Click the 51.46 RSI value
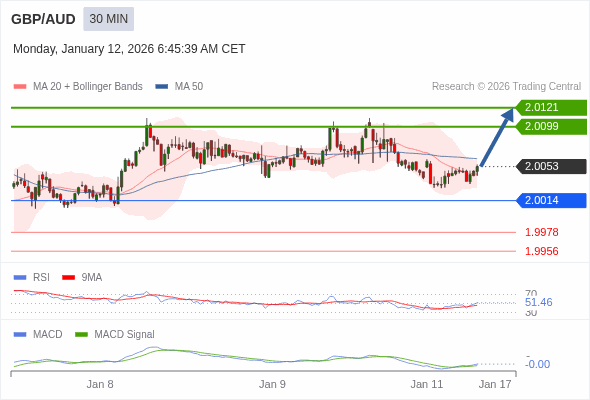590x400 pixels. pyautogui.click(x=538, y=302)
